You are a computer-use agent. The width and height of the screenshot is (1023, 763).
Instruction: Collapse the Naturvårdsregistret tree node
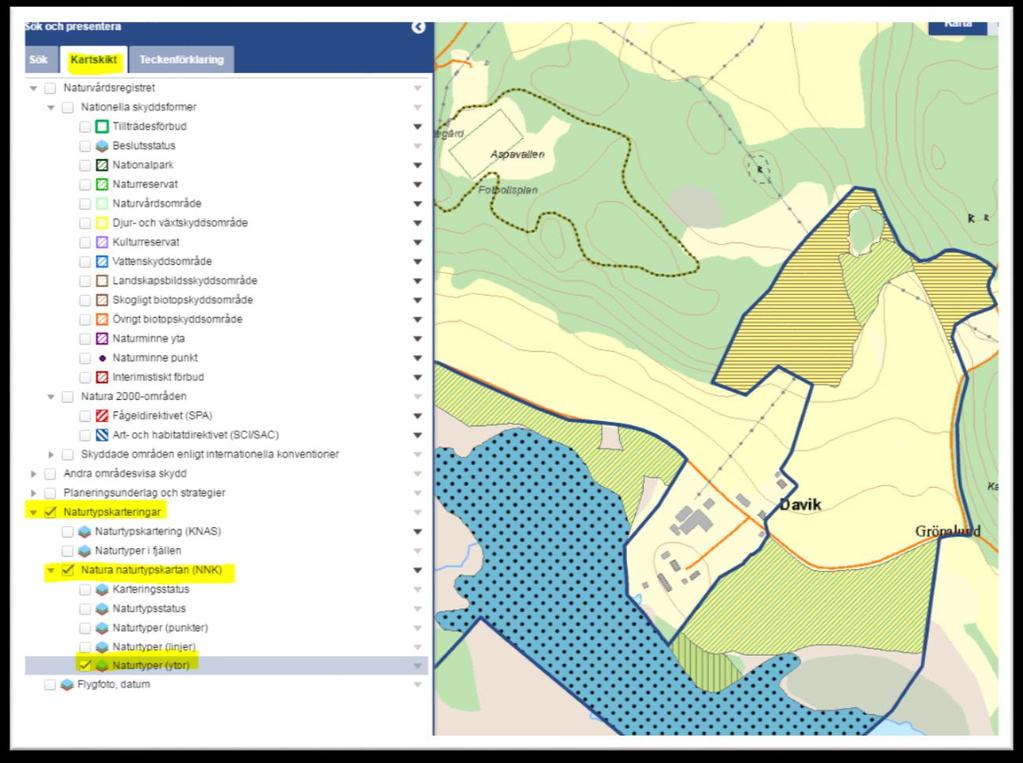(x=33, y=88)
